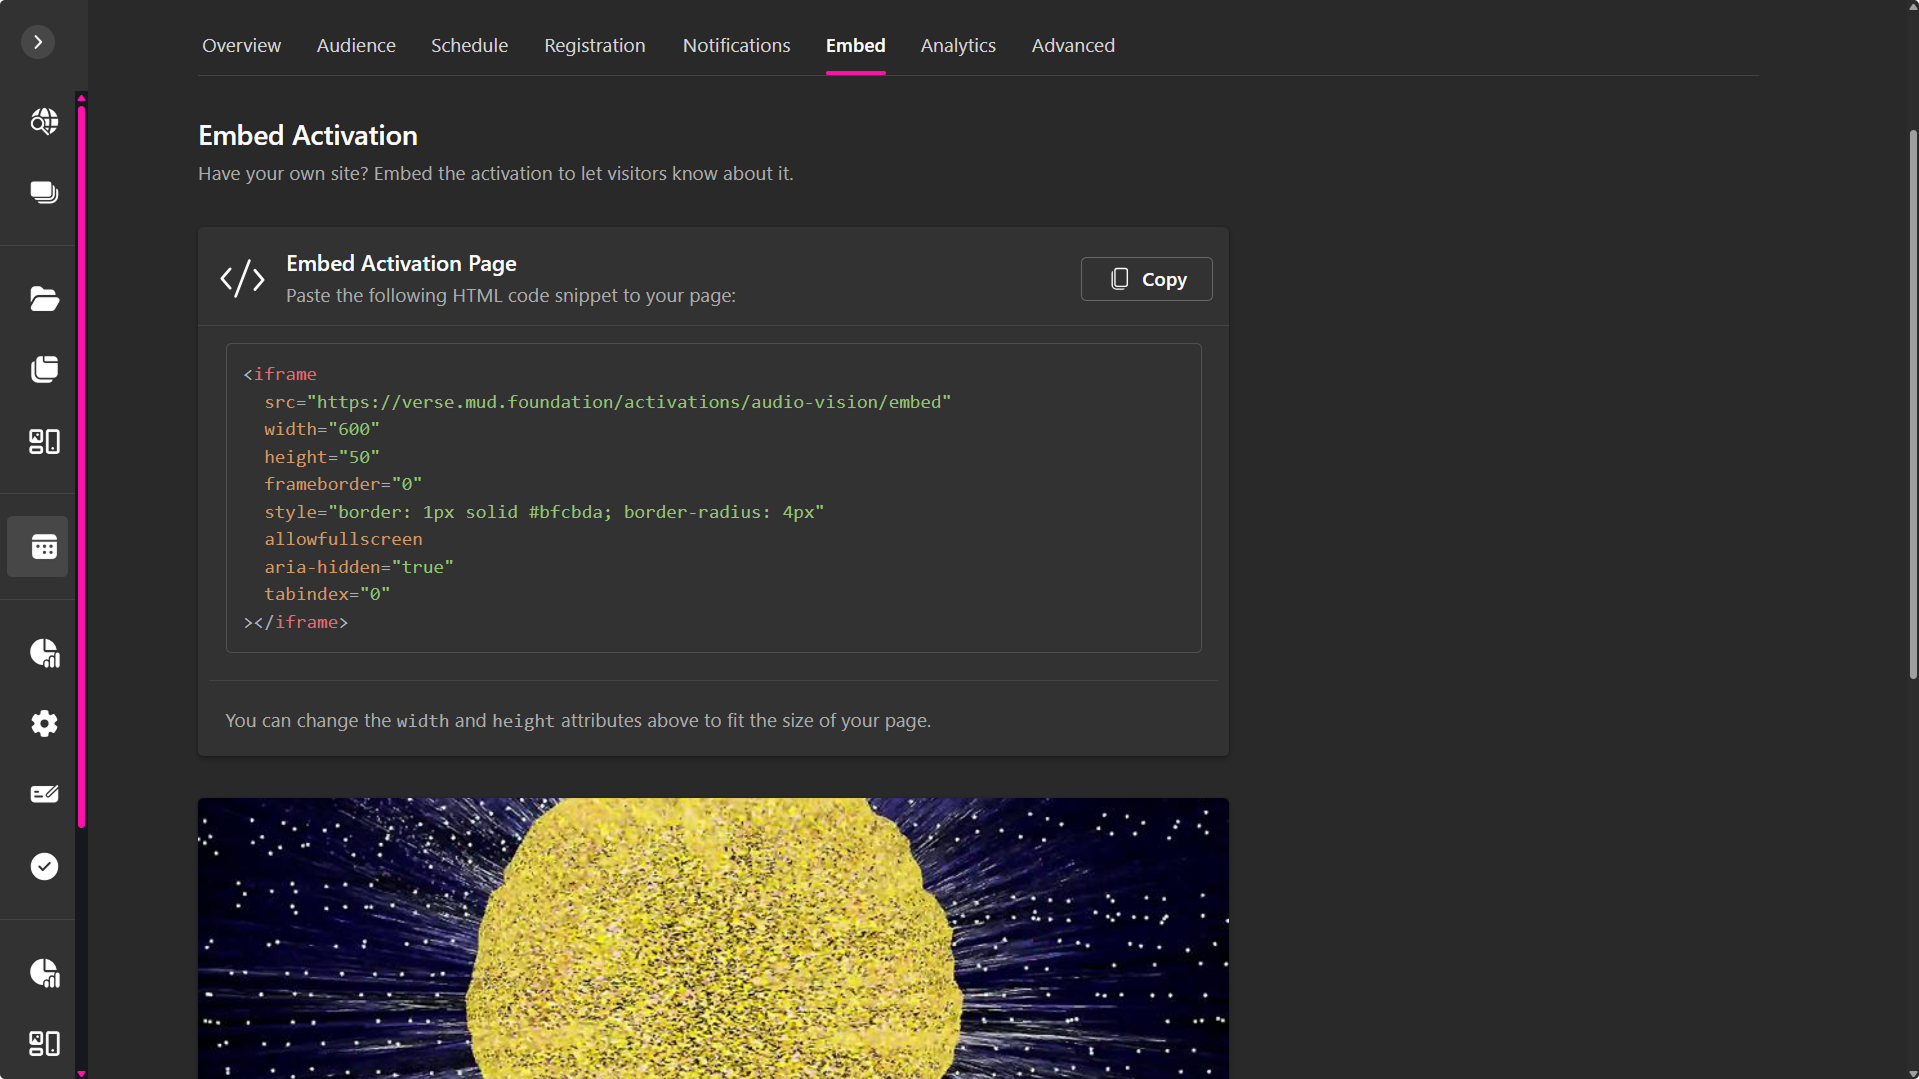The width and height of the screenshot is (1919, 1079).
Task: Open the folder icon in sidebar
Action: pyautogui.click(x=44, y=298)
